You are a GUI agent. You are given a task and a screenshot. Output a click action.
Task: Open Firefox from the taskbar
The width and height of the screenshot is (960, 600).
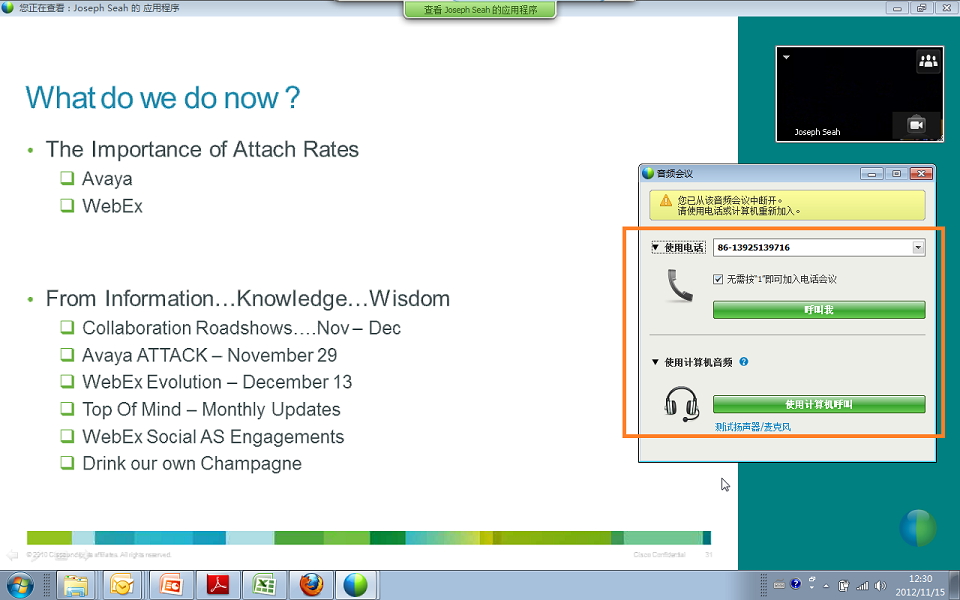pyautogui.click(x=310, y=584)
